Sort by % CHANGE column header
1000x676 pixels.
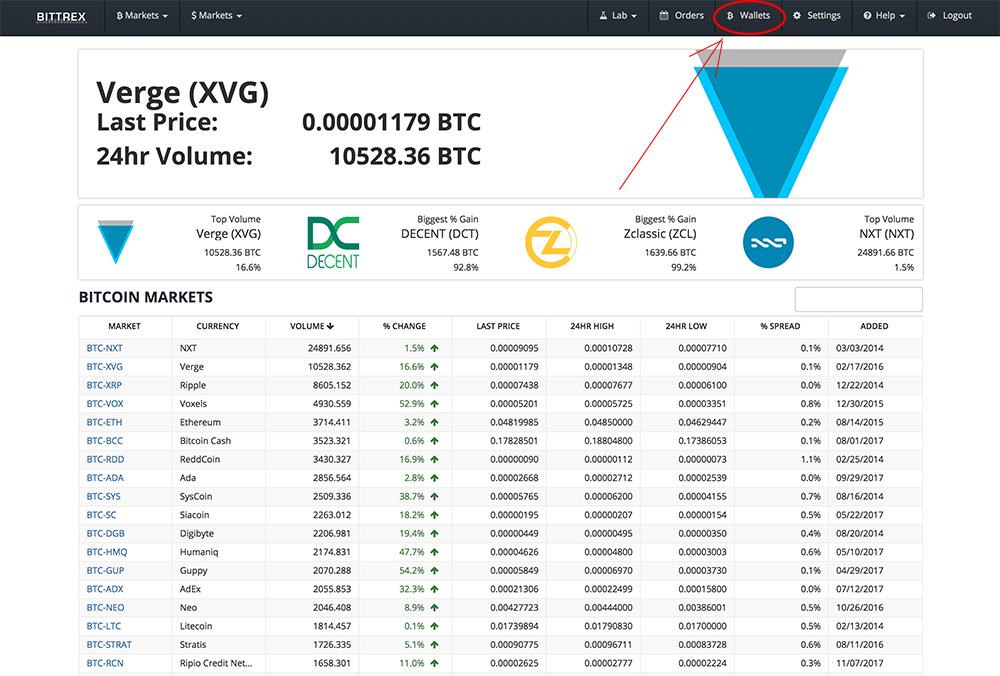point(404,326)
